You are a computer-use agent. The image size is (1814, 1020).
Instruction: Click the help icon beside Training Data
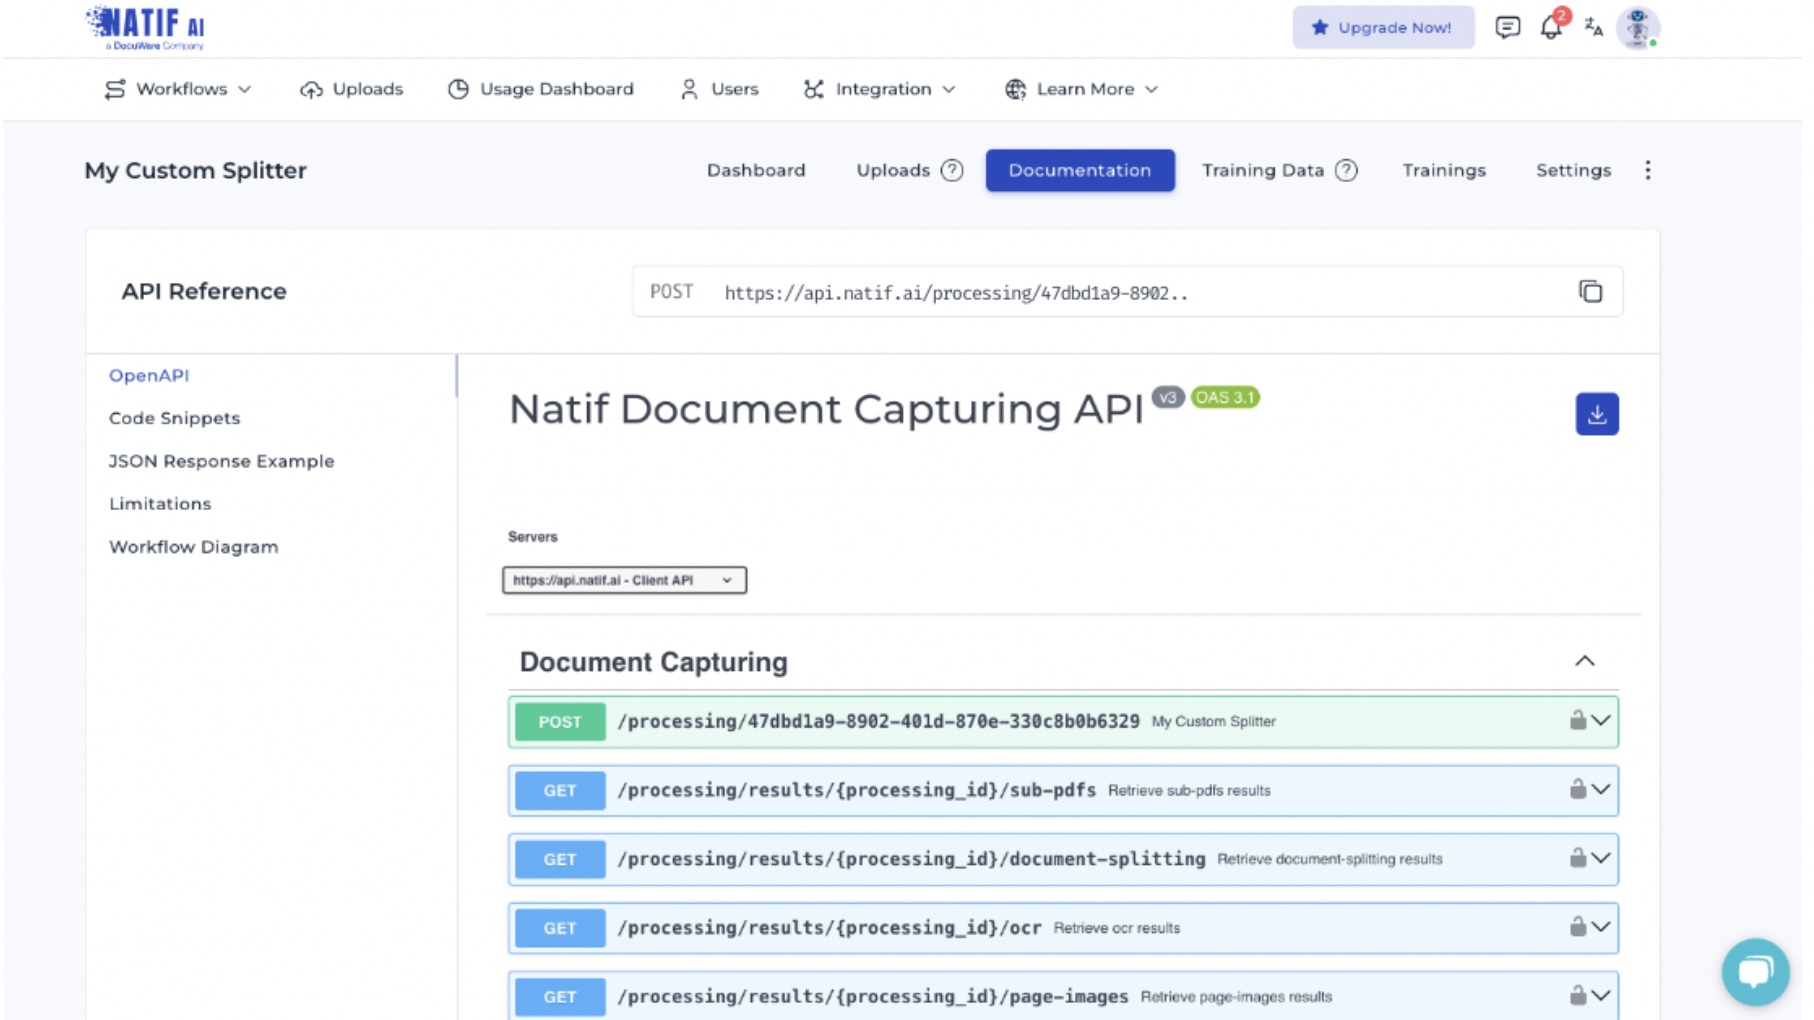(1346, 170)
